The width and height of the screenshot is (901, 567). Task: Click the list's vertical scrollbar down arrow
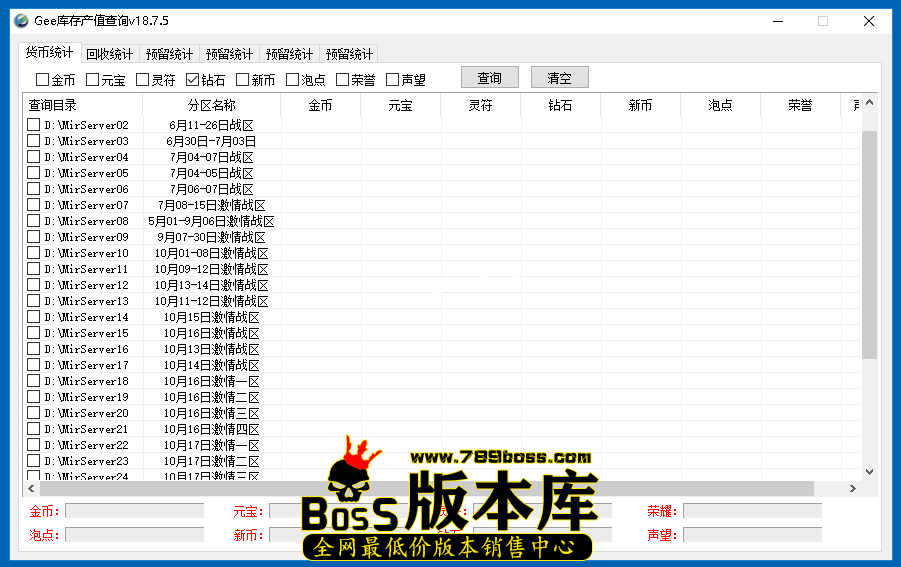869,472
